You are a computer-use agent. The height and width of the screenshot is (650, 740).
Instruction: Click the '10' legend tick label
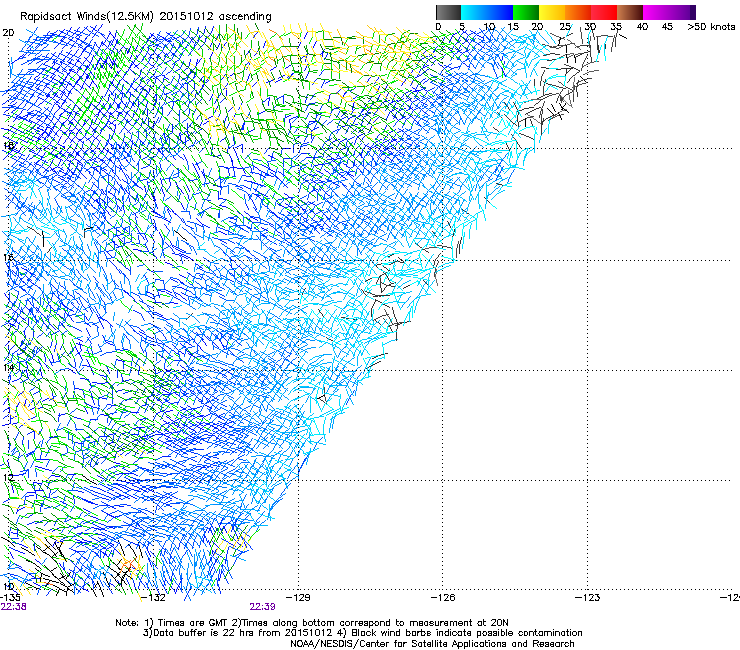[489, 27]
